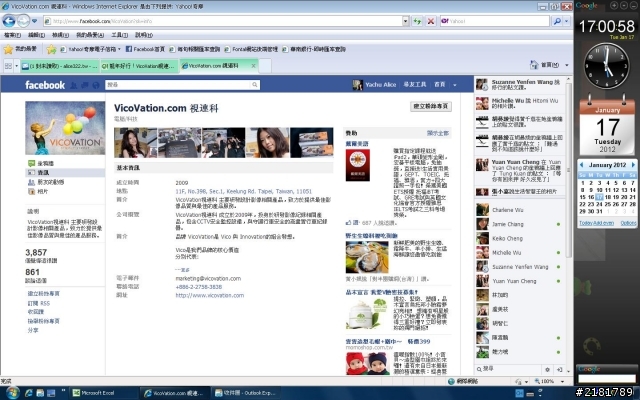Viewport: 640px width, 400px height.
Task: Open the http://www.vicovation.com website link
Action: (210, 295)
